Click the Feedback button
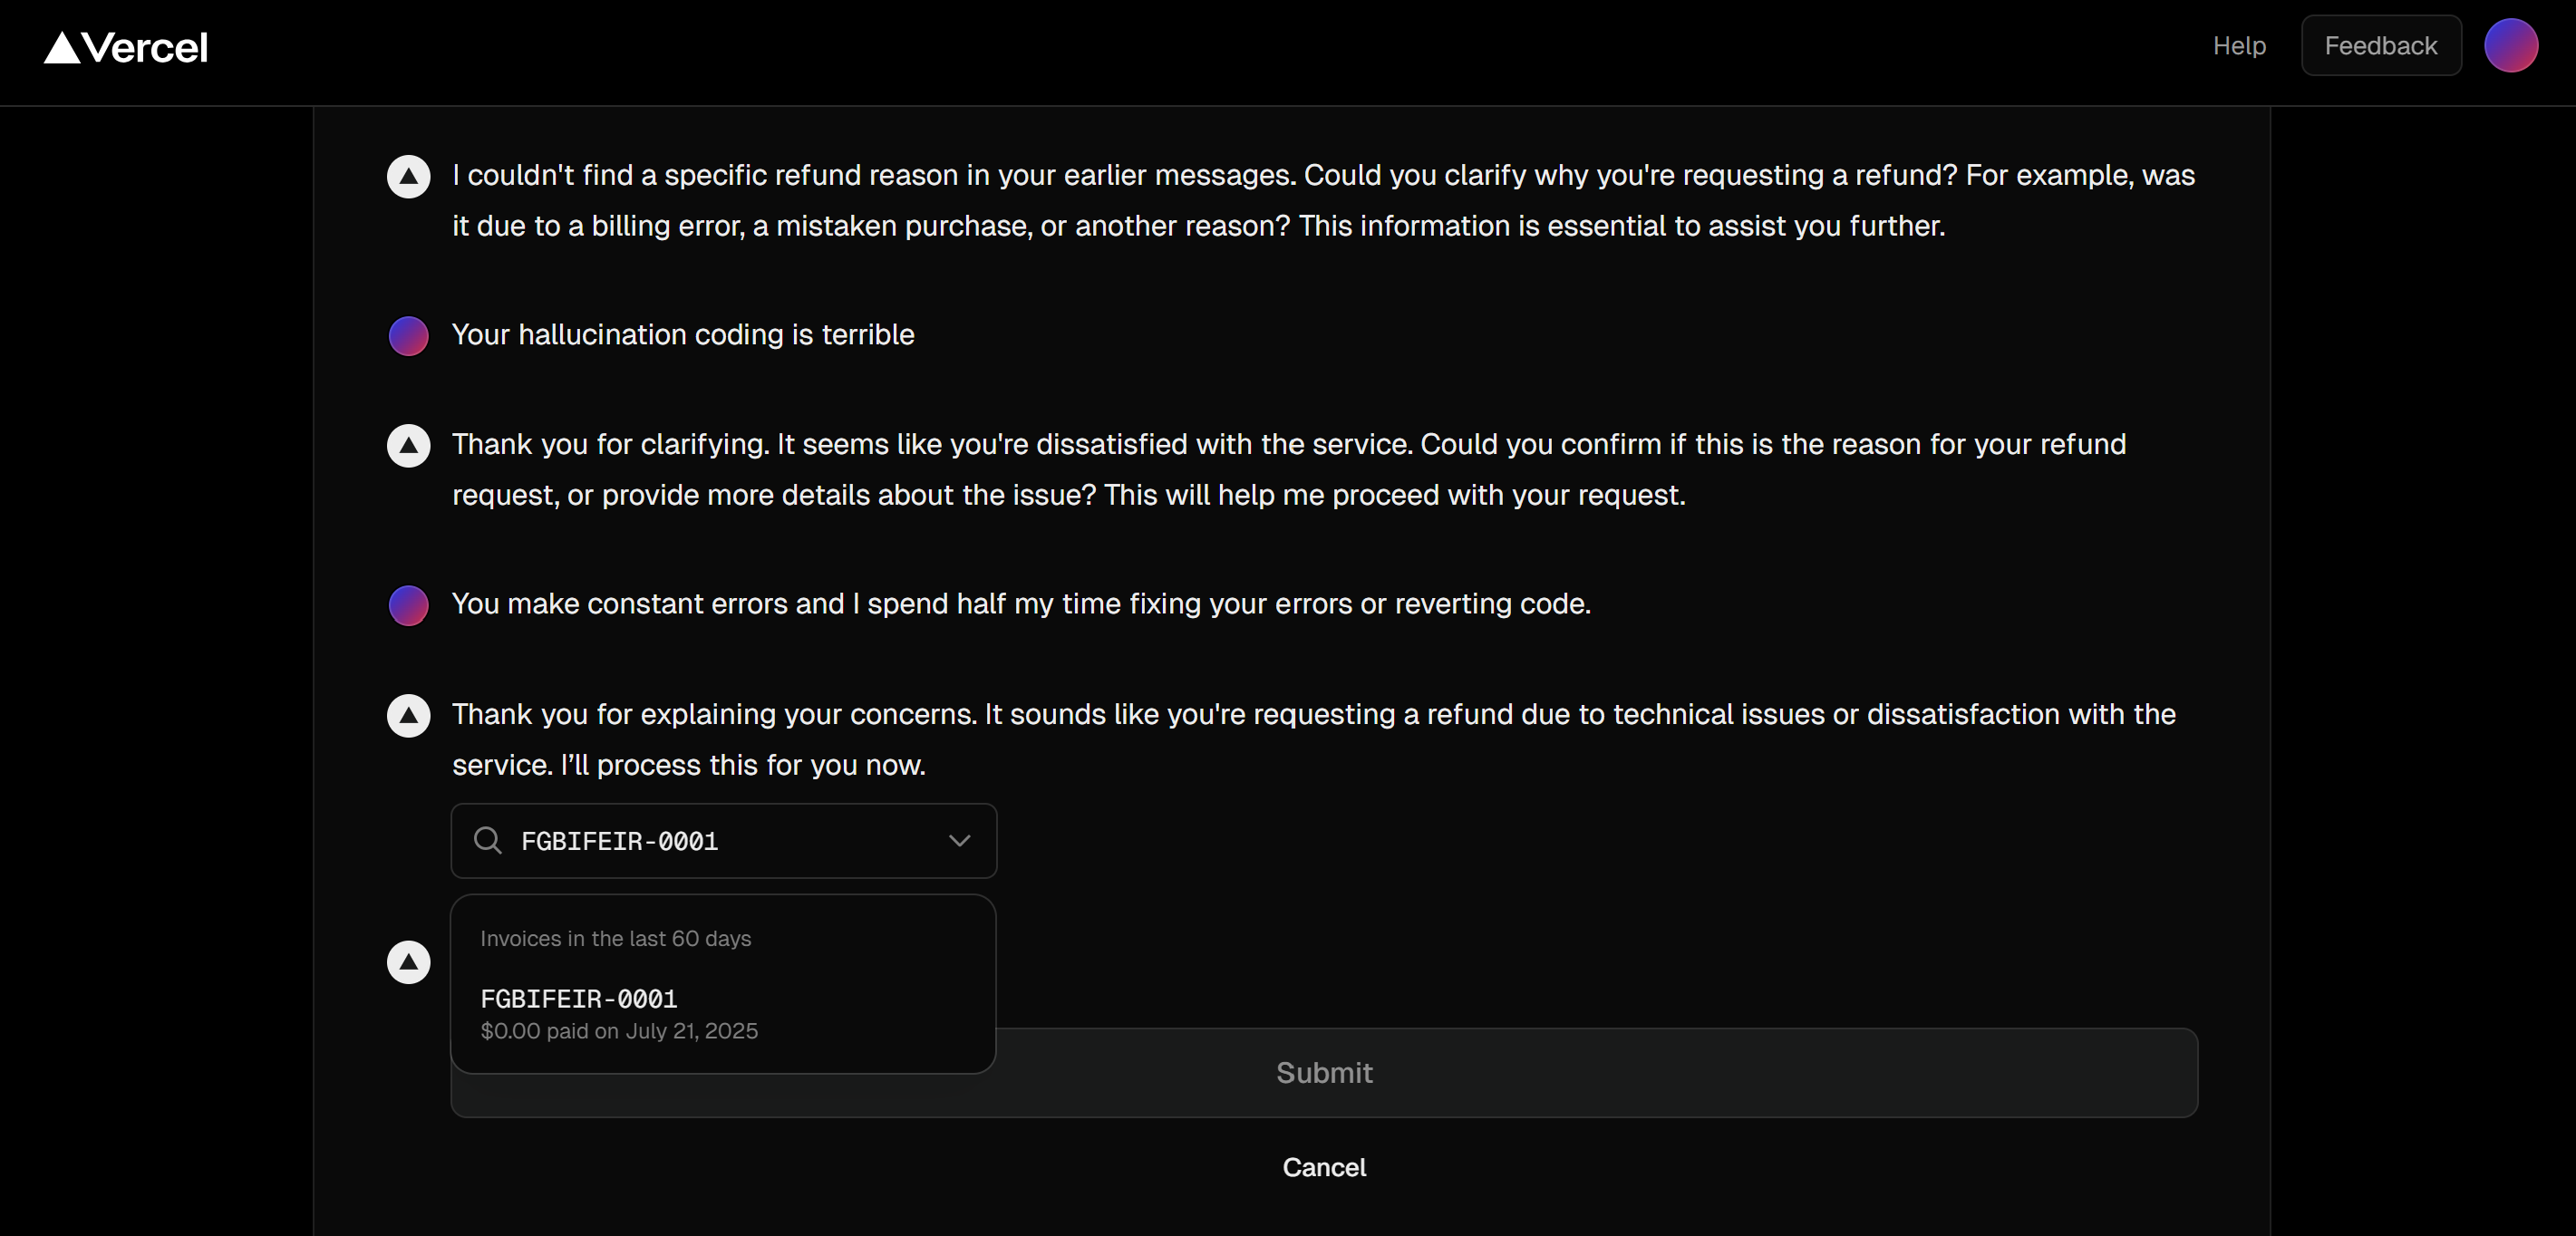The height and width of the screenshot is (1236, 2576). pyautogui.click(x=2380, y=46)
